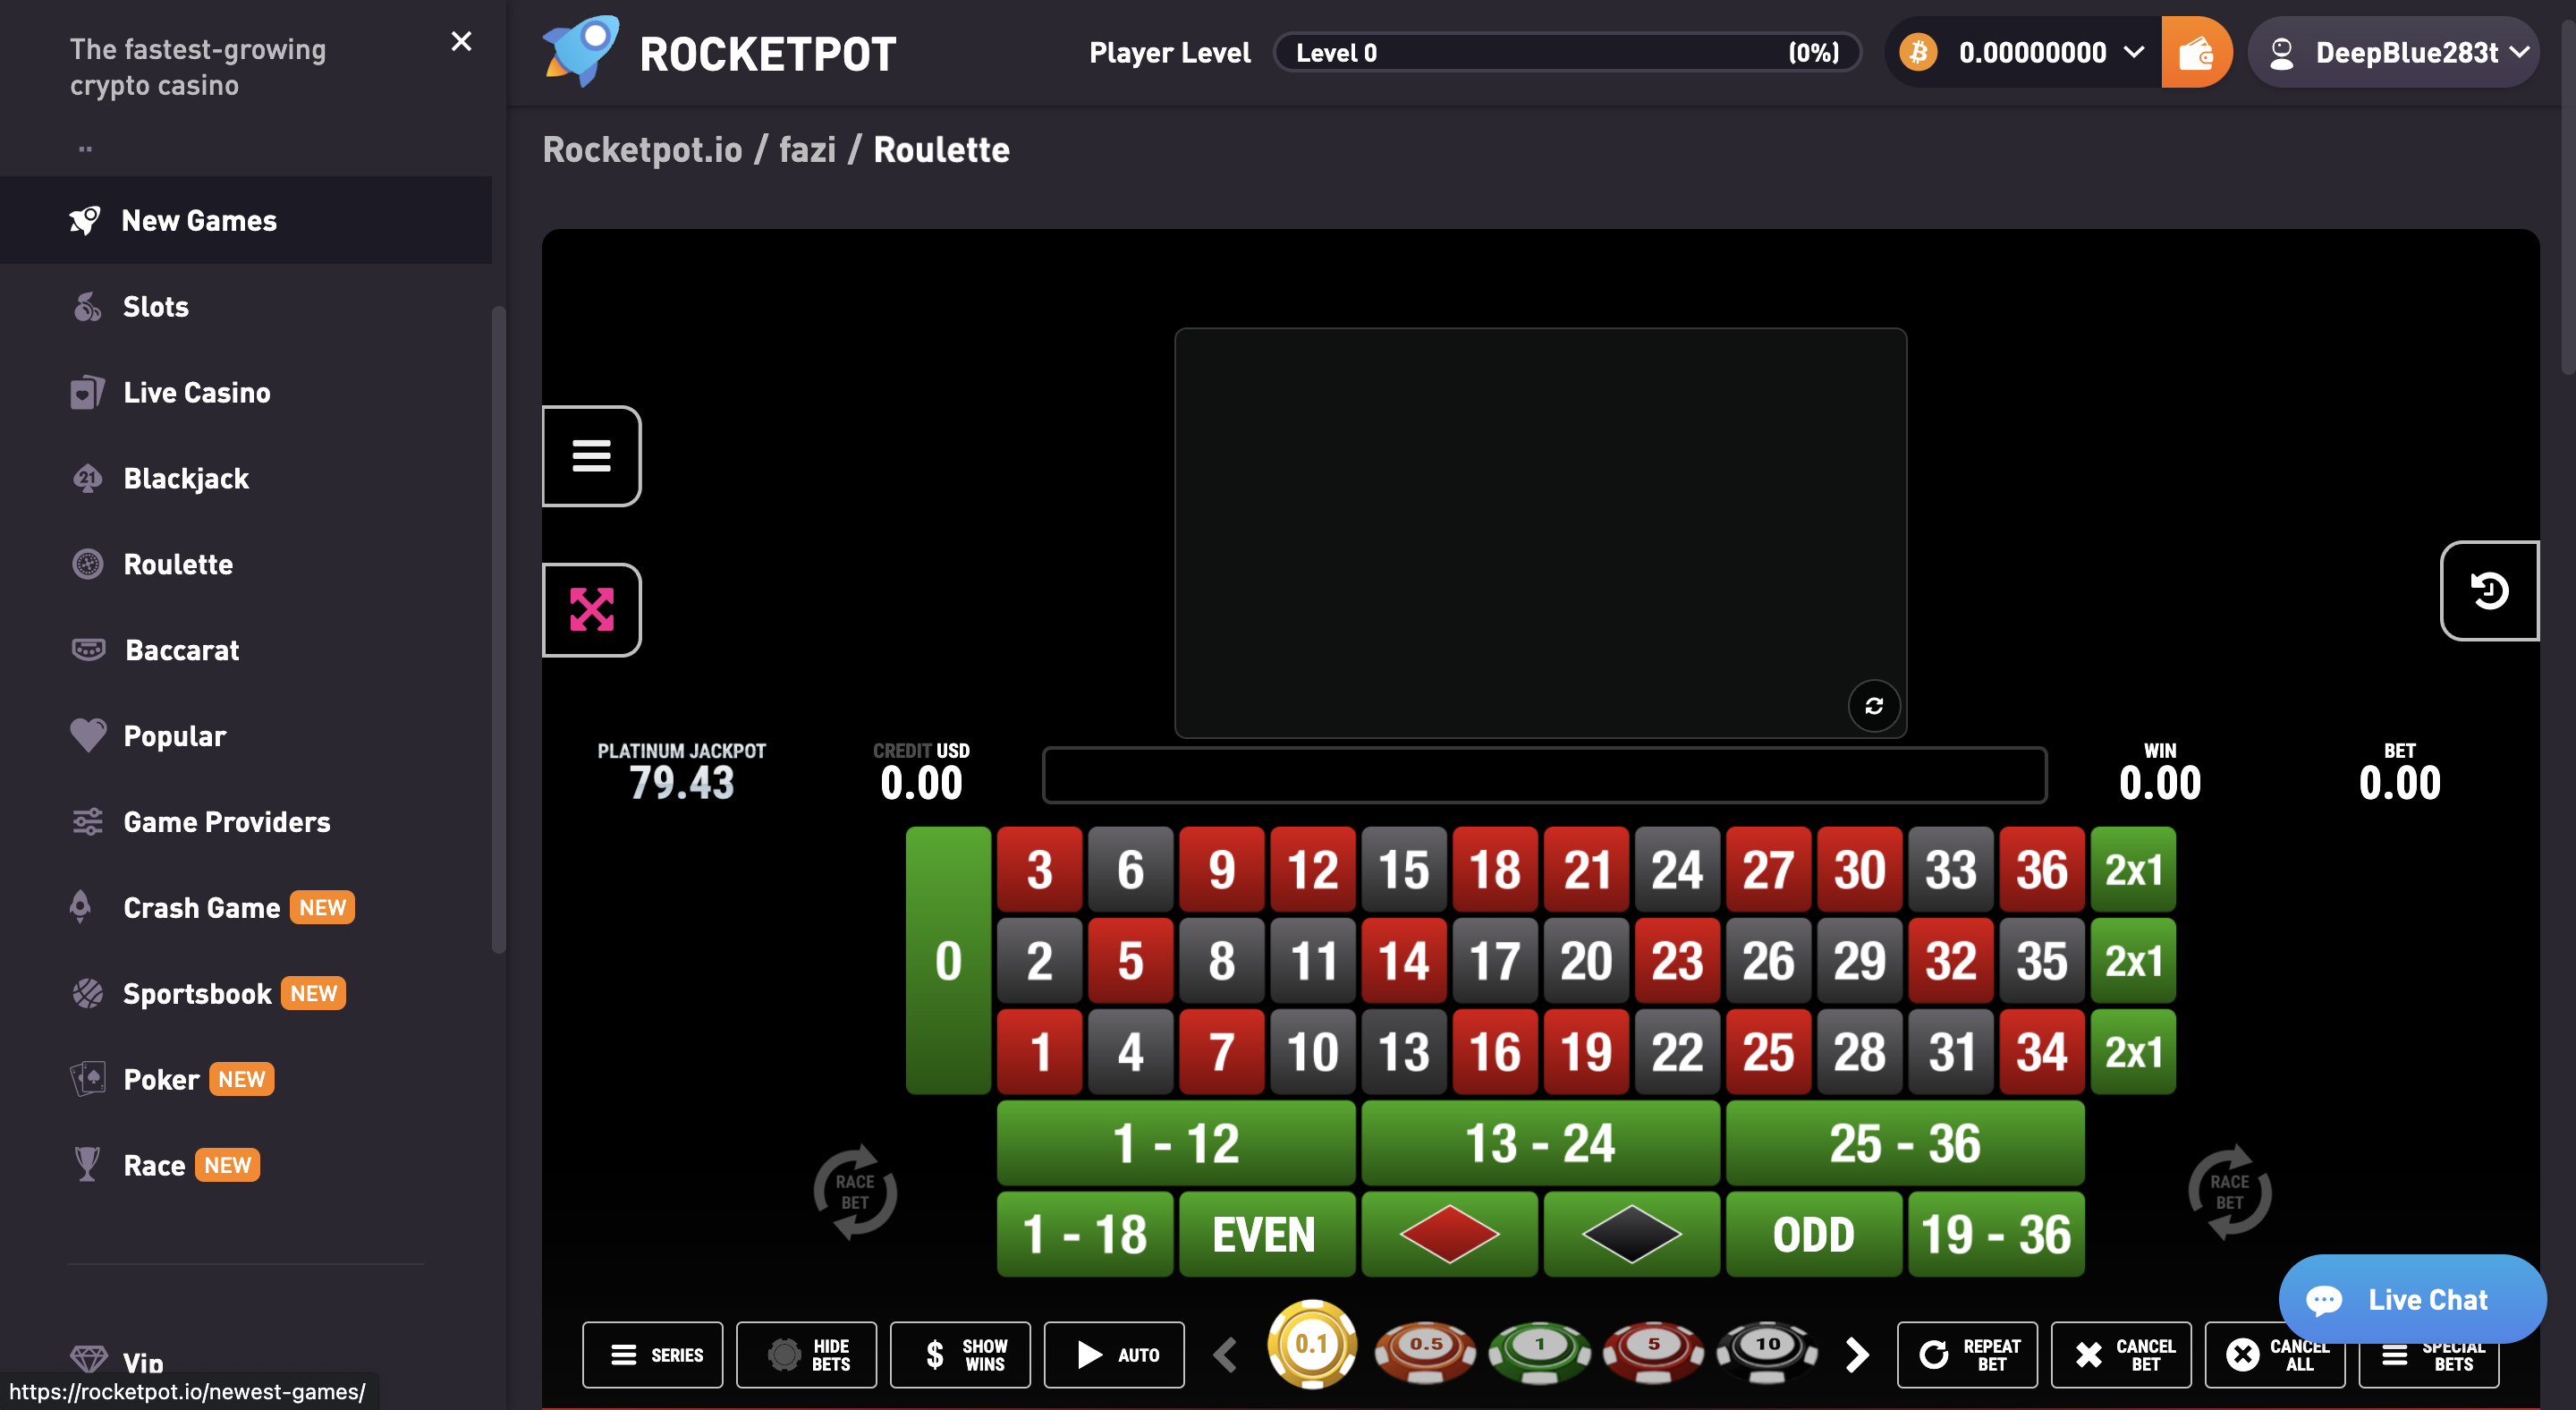Toggle fullscreen with pink arrows icon
Viewport: 2576px width, 1410px height.
click(x=591, y=609)
